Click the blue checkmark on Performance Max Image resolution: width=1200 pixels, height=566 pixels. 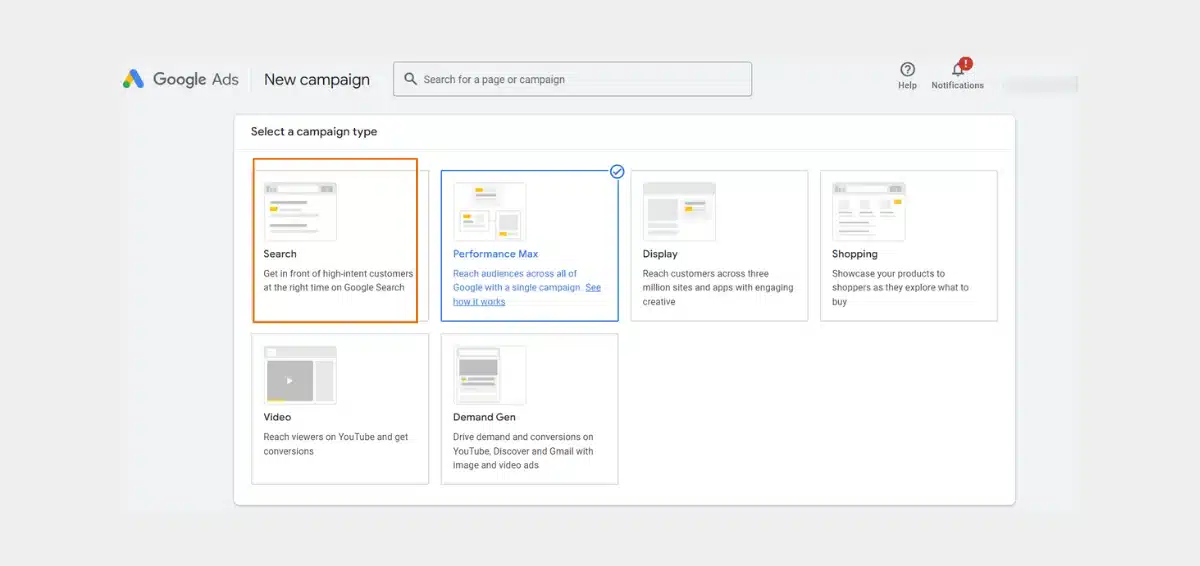pyautogui.click(x=617, y=171)
